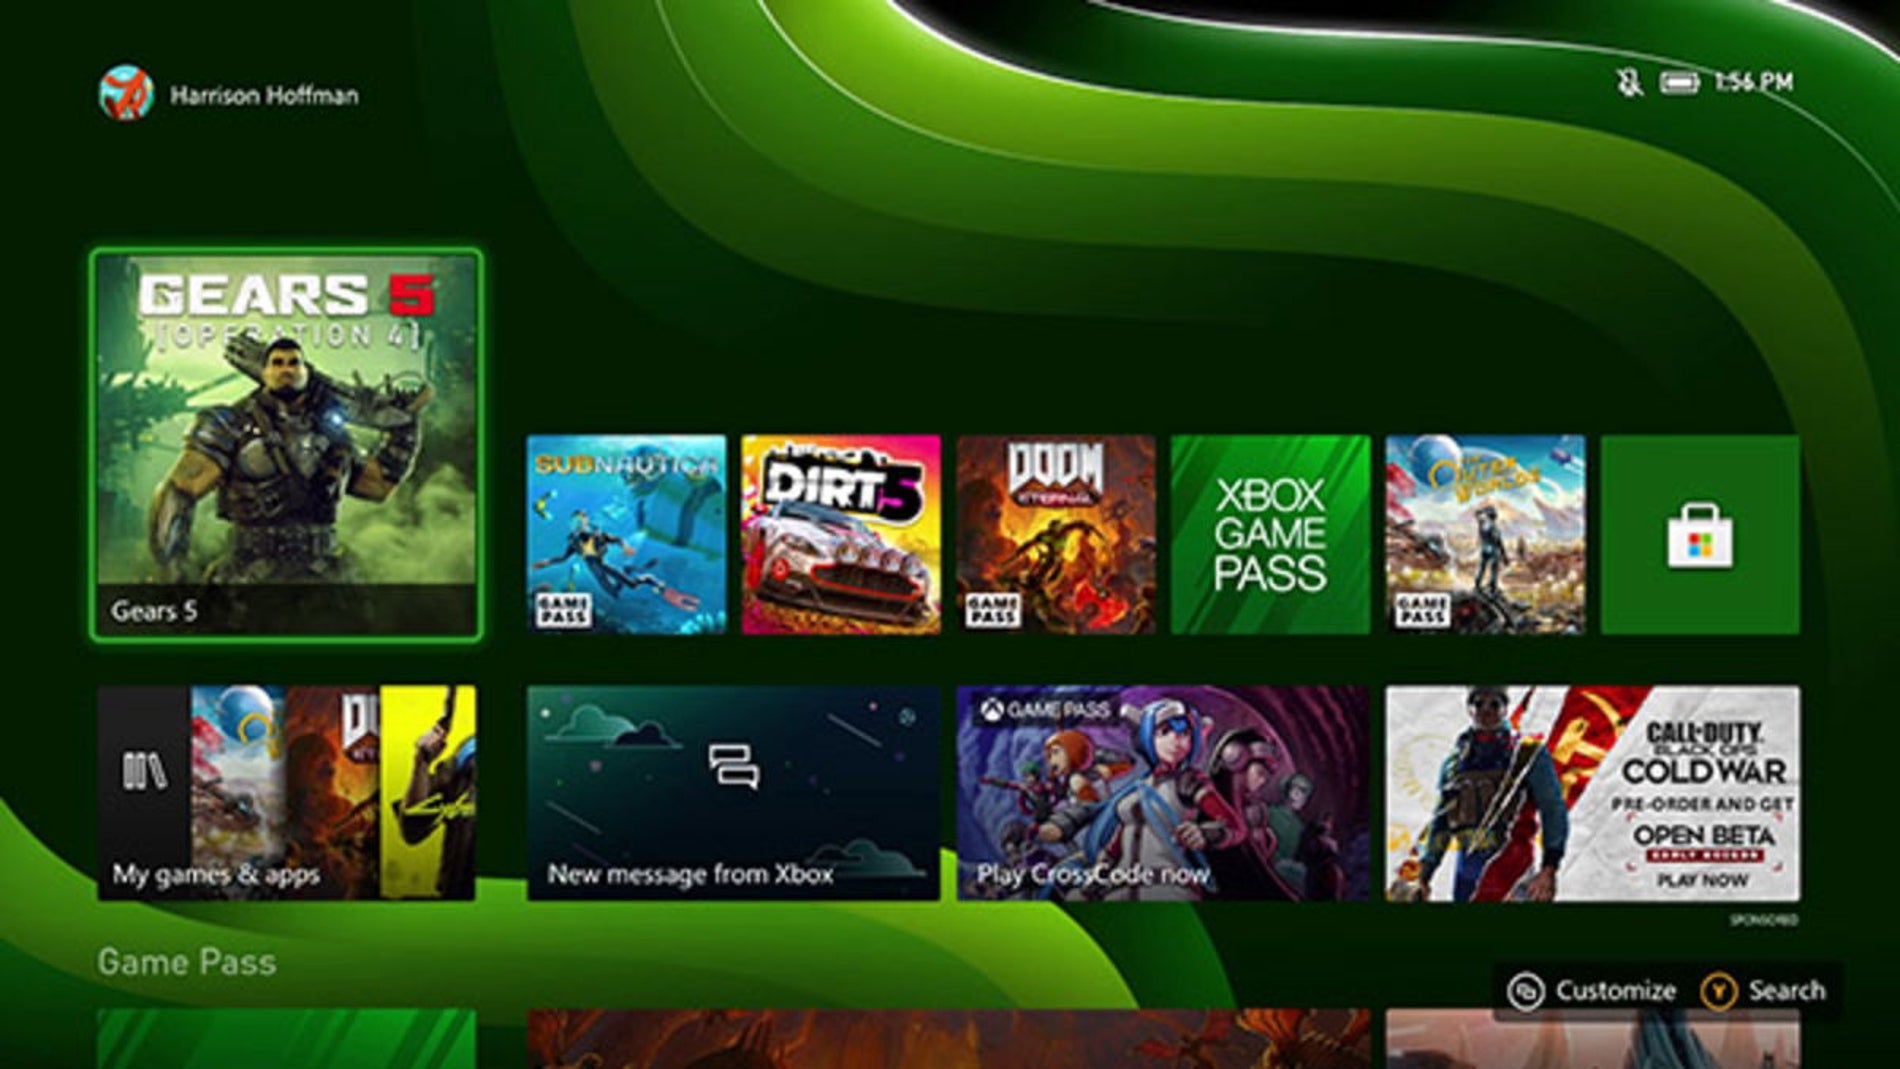Open the Subnautica game tile
Viewport: 1900px width, 1069px height.
(x=626, y=535)
